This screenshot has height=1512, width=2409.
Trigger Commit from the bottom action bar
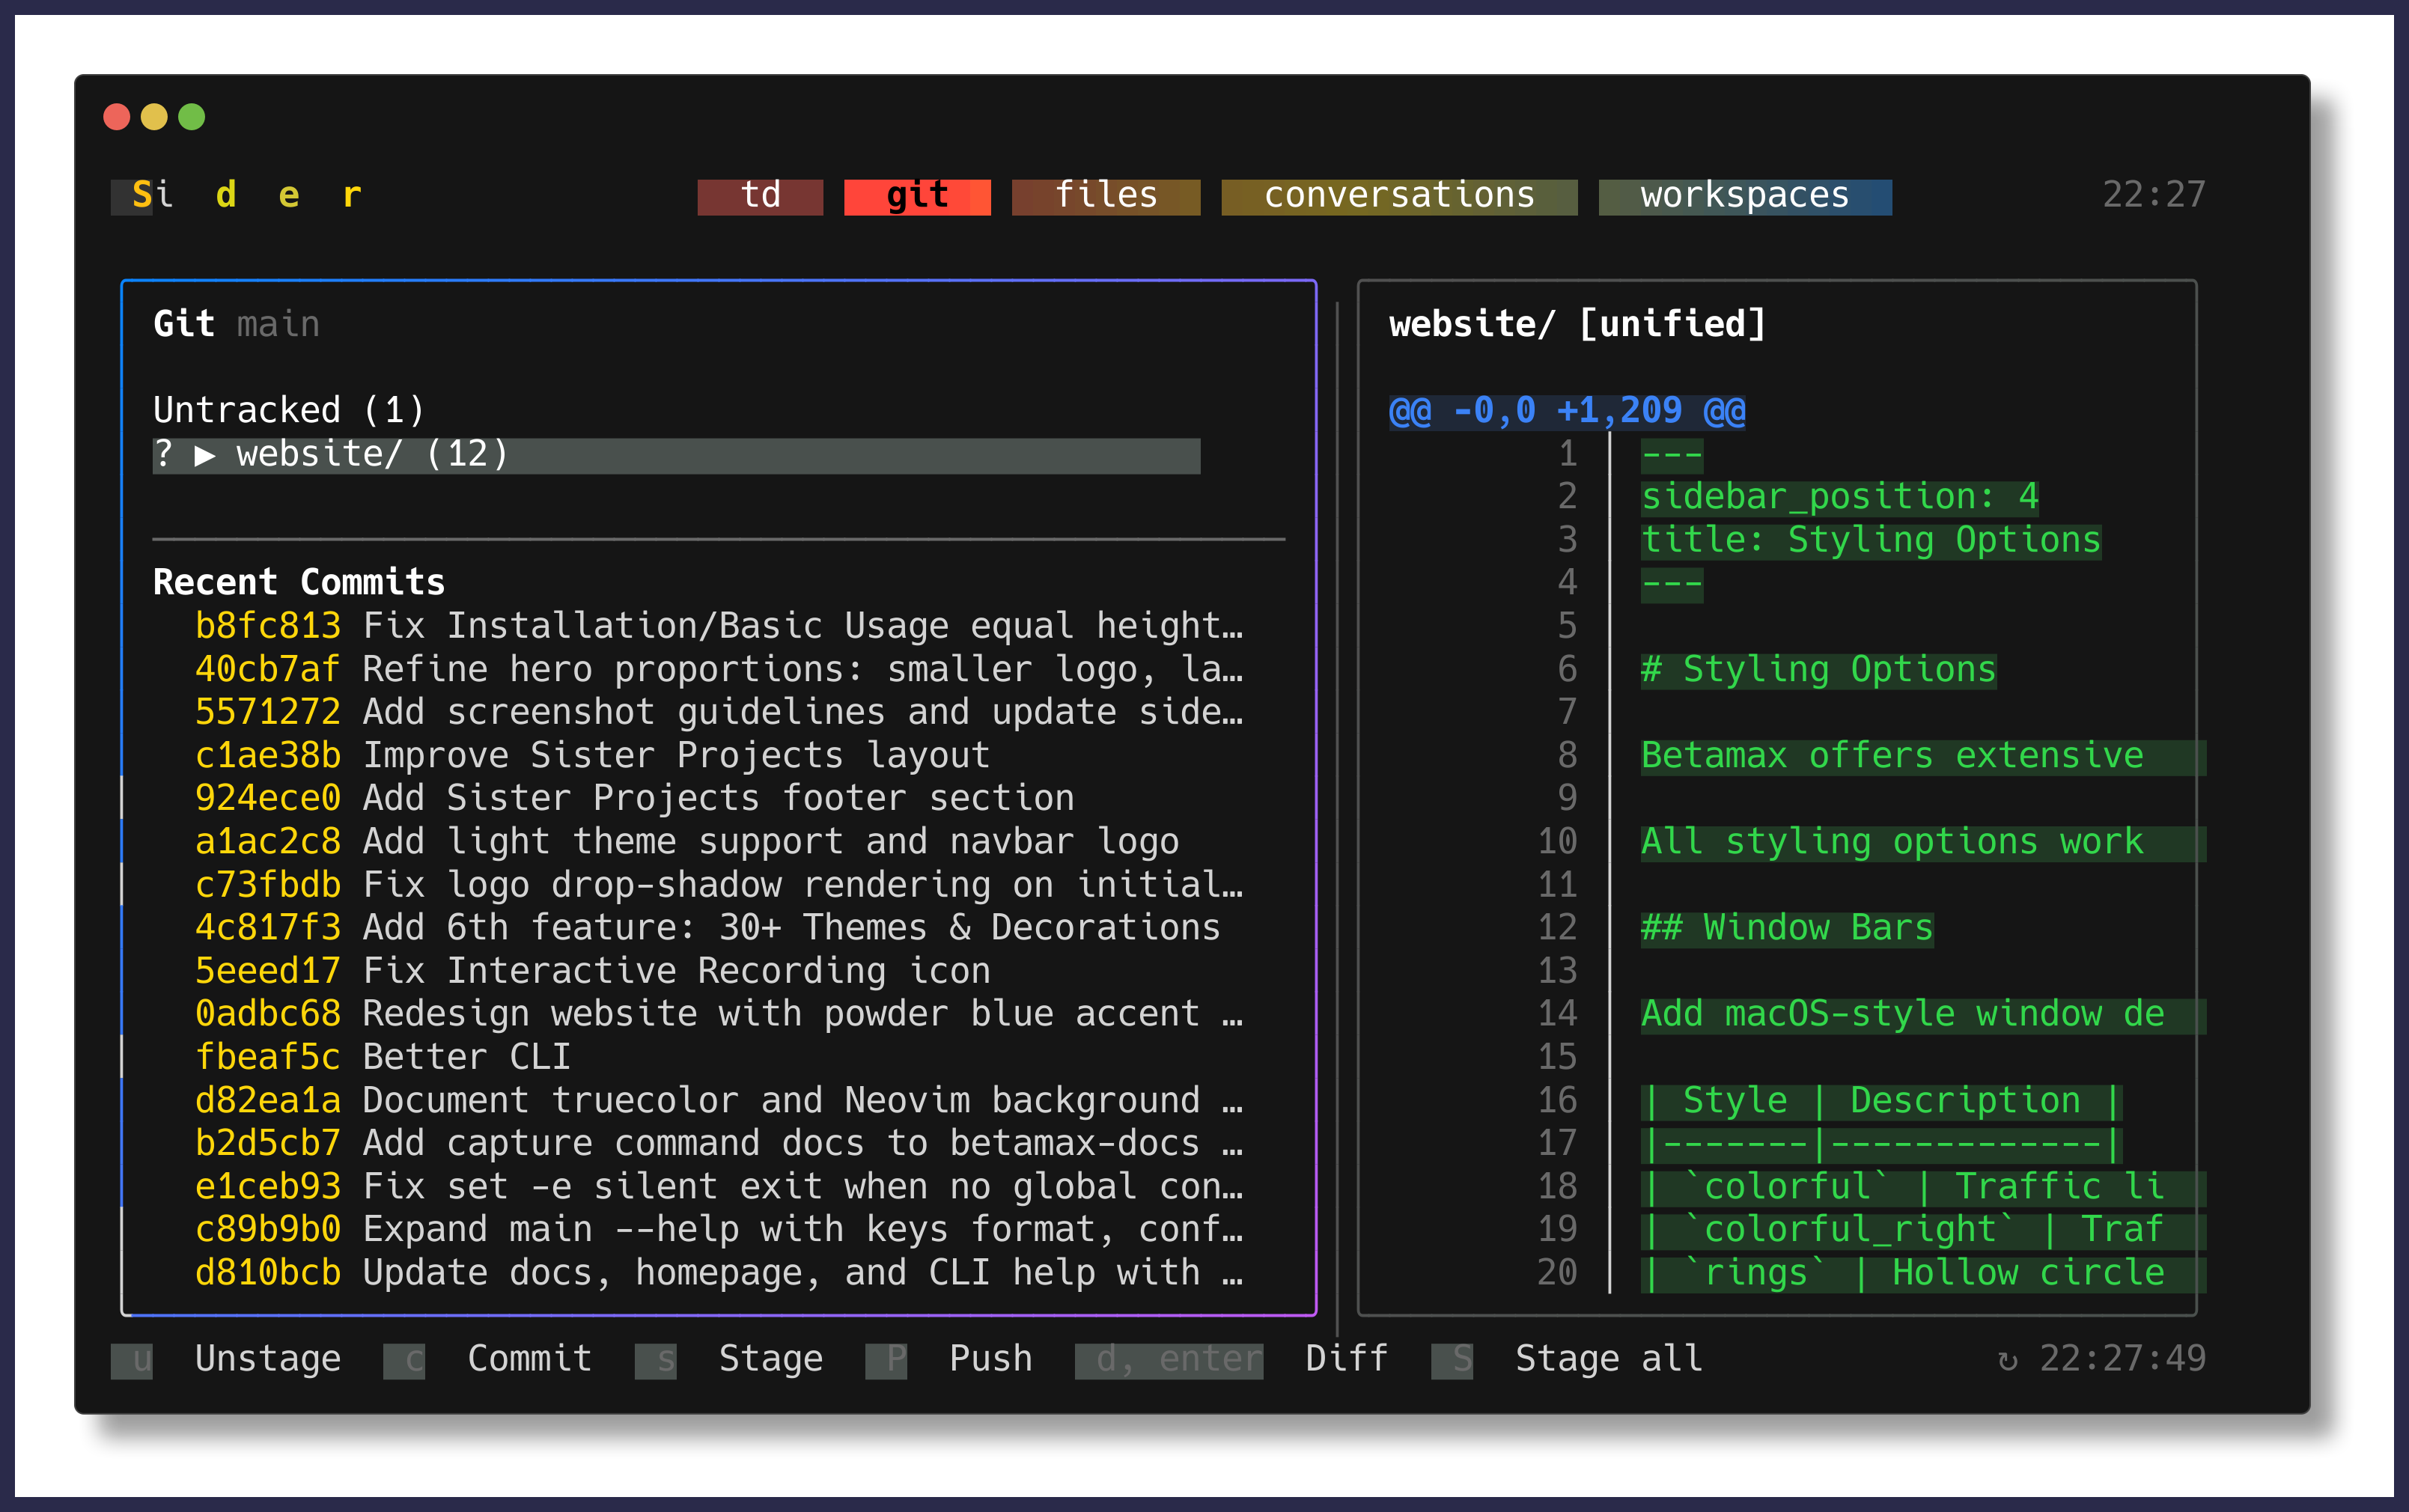529,1358
